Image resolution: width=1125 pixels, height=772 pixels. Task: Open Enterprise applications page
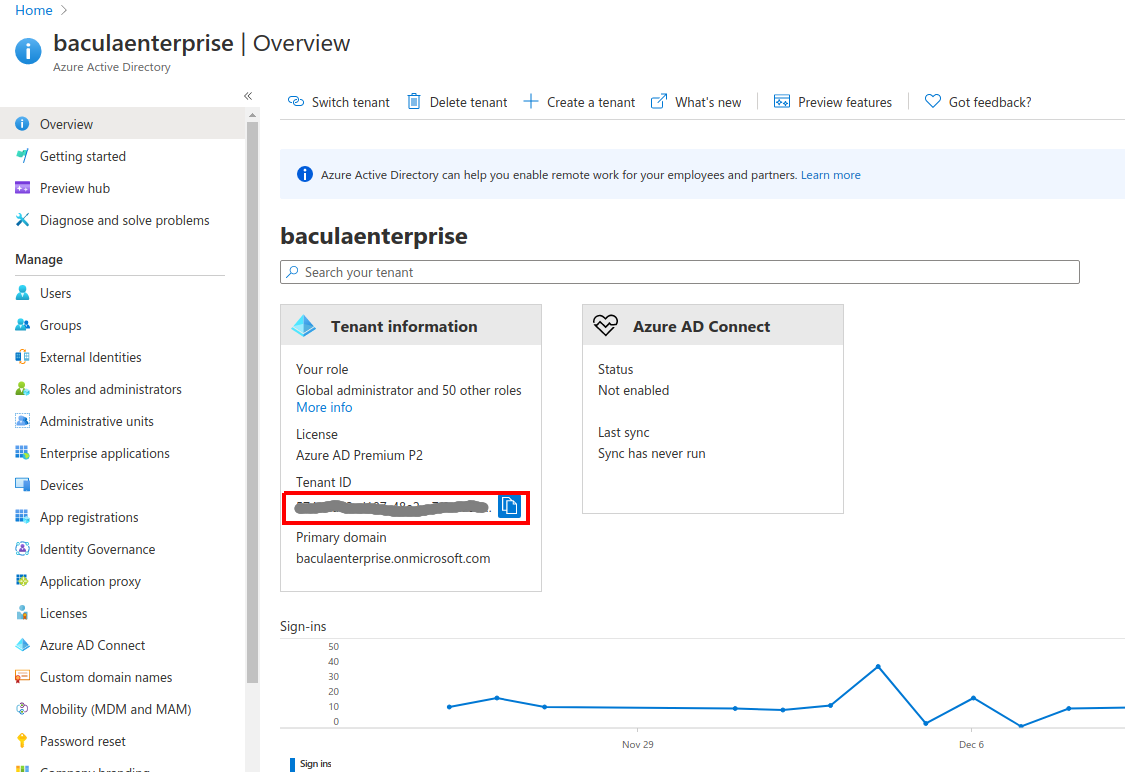point(105,453)
